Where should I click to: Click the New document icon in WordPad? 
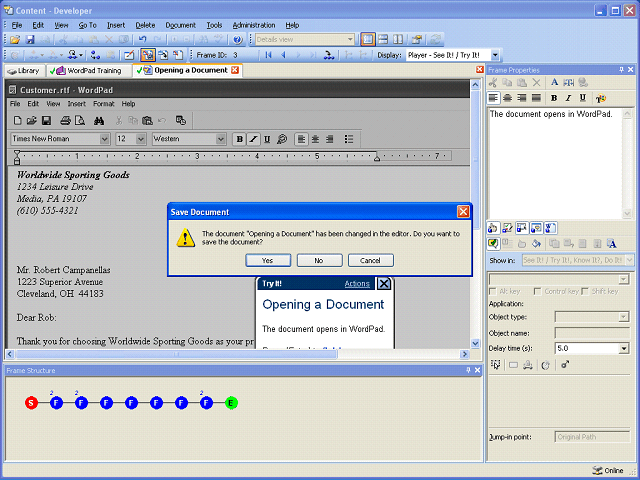(x=18, y=120)
